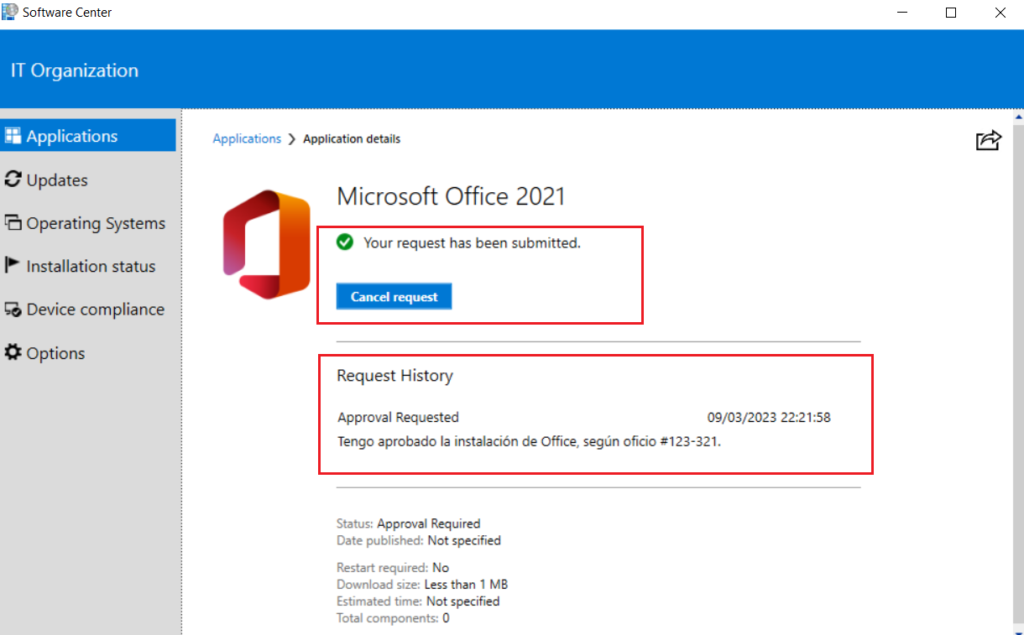Click the 'Tengo aprobado la instalación' comment

pos(529,442)
